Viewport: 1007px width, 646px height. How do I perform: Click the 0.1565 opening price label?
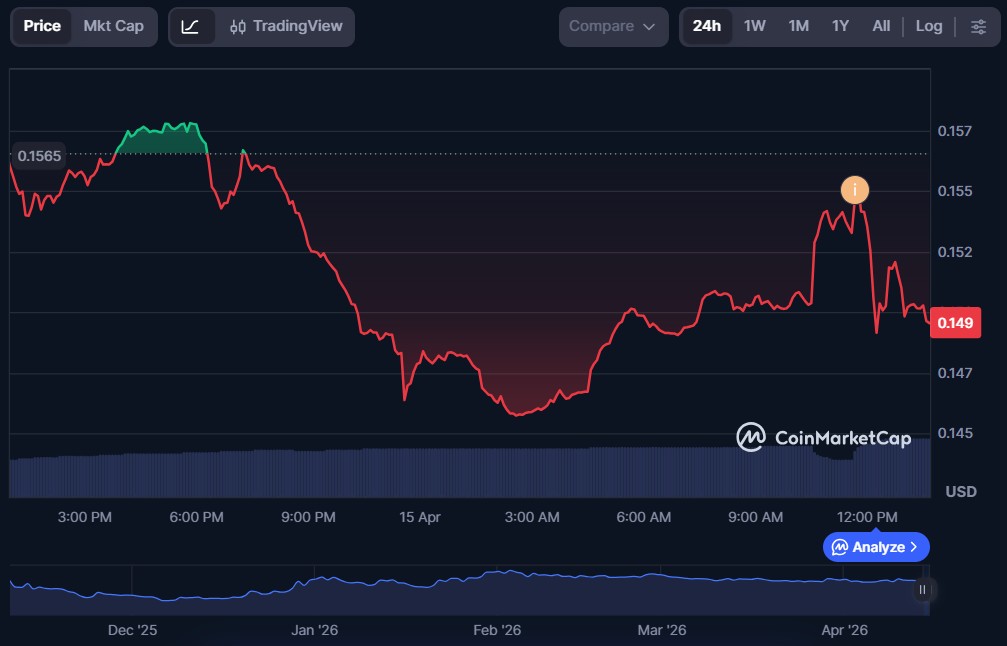coord(39,156)
